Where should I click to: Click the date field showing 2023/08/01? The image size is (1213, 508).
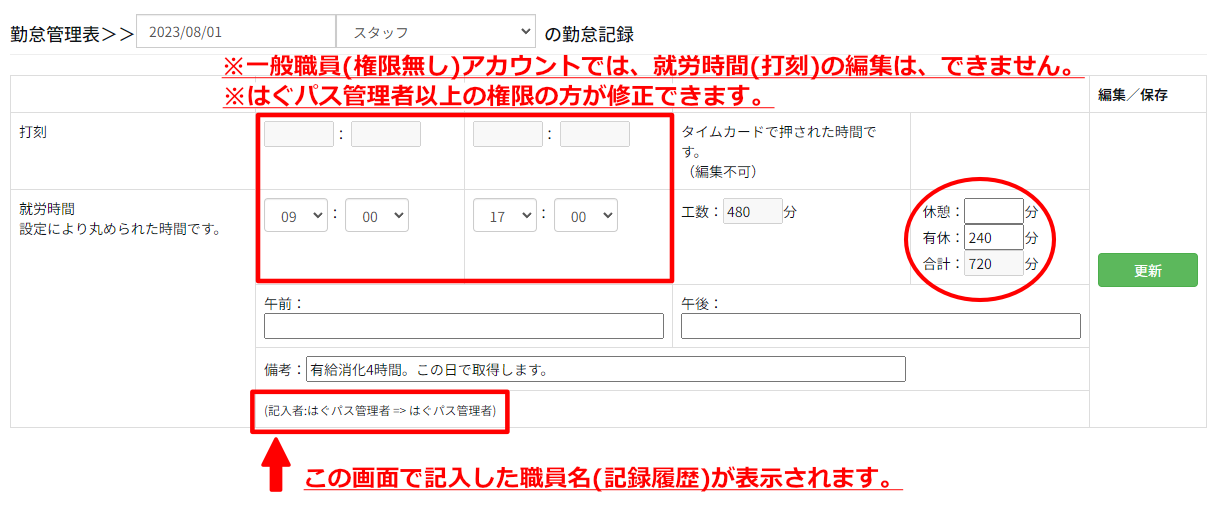pos(235,33)
